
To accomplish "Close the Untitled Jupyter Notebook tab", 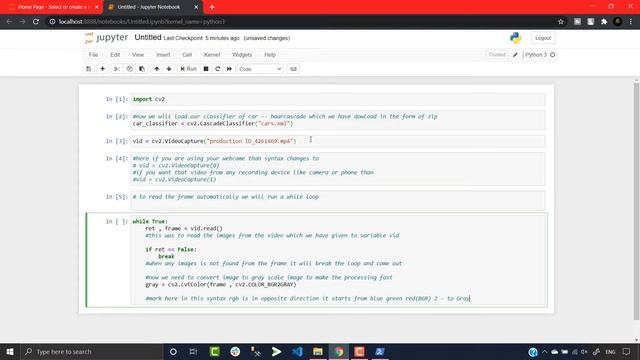I will pyautogui.click(x=196, y=7).
